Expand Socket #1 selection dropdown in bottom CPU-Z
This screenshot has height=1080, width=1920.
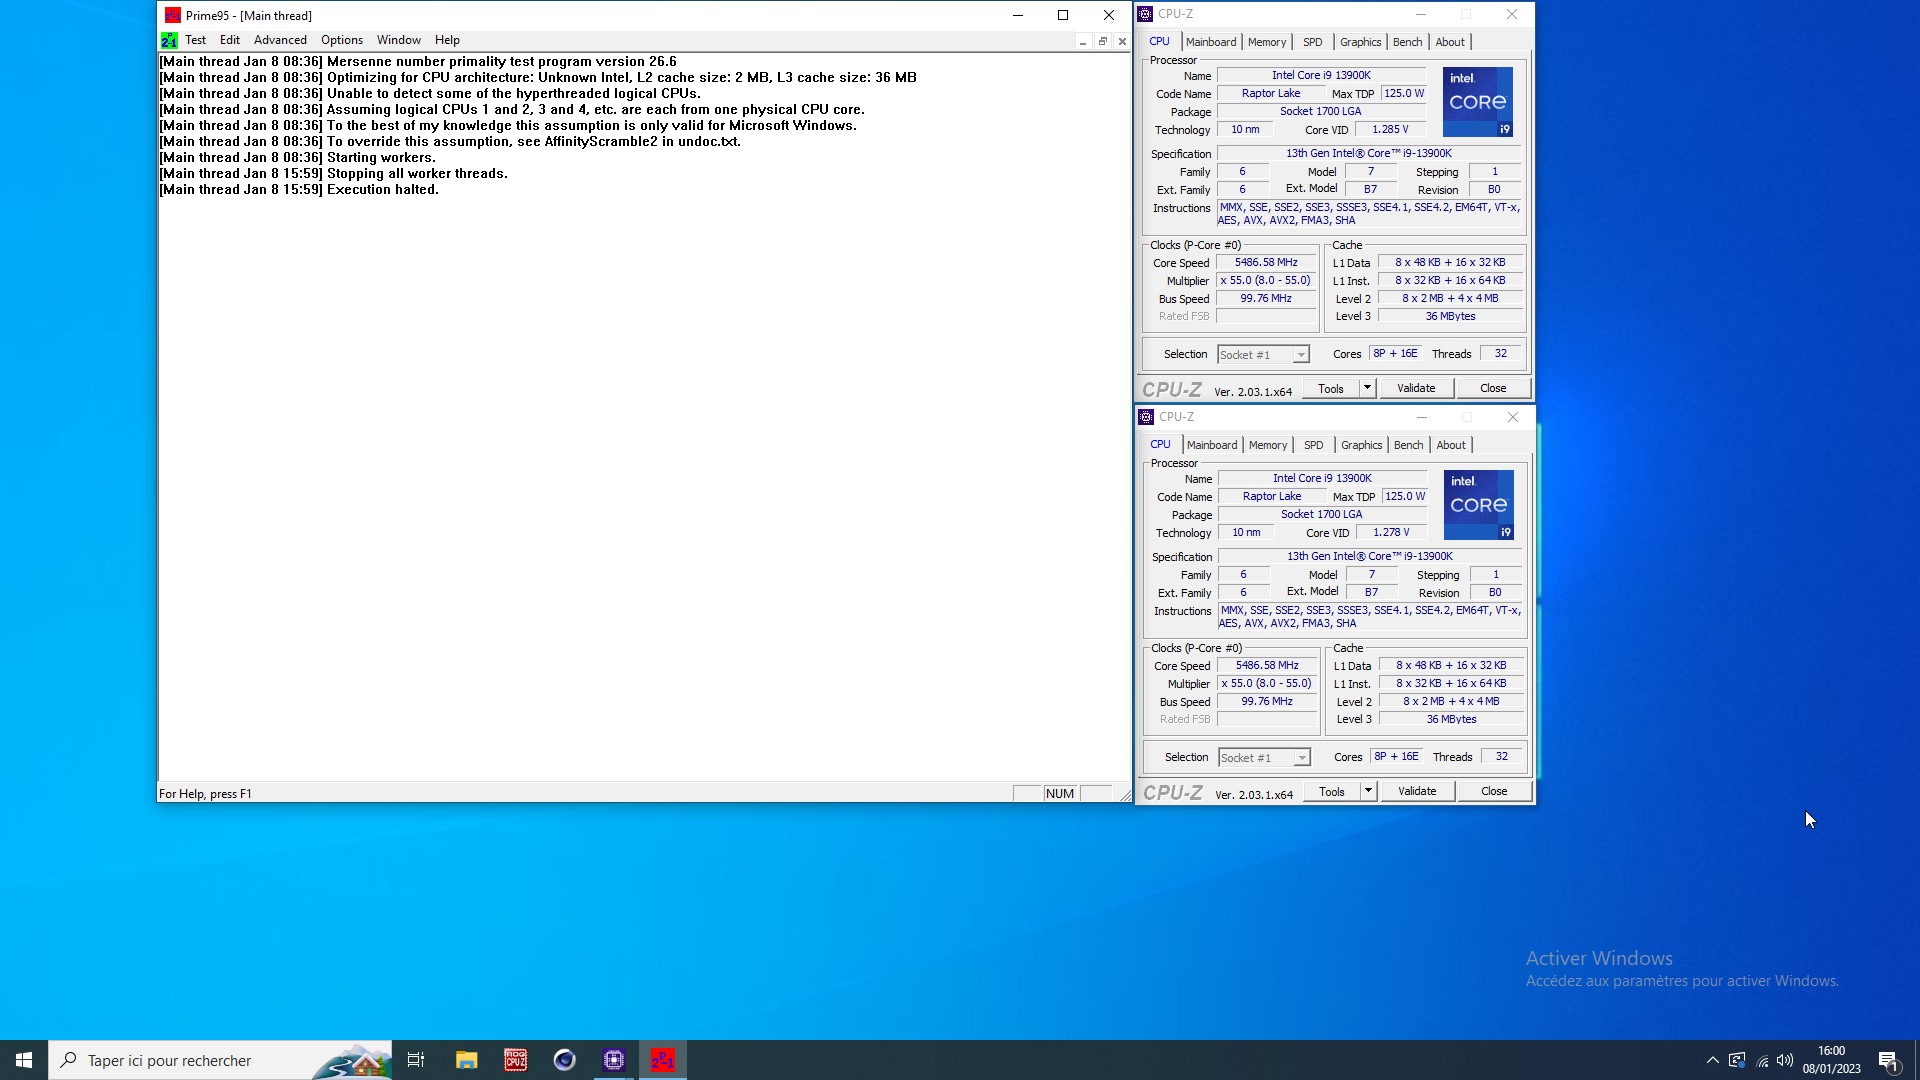click(x=1302, y=758)
